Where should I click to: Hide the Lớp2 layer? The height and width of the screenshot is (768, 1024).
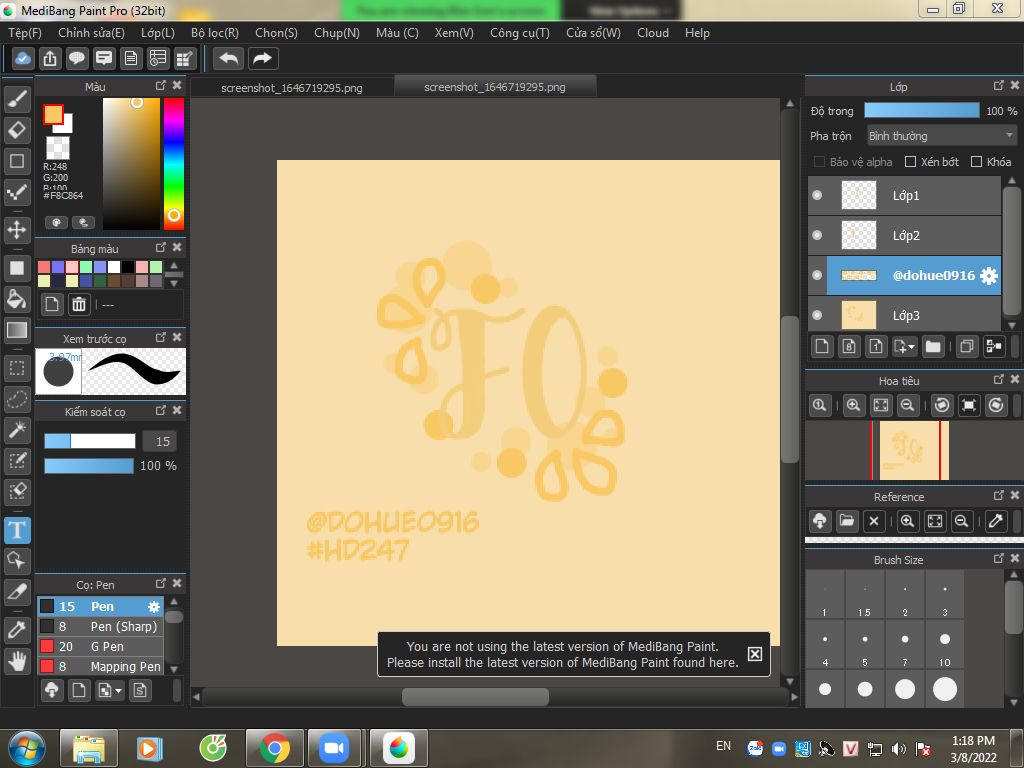817,235
